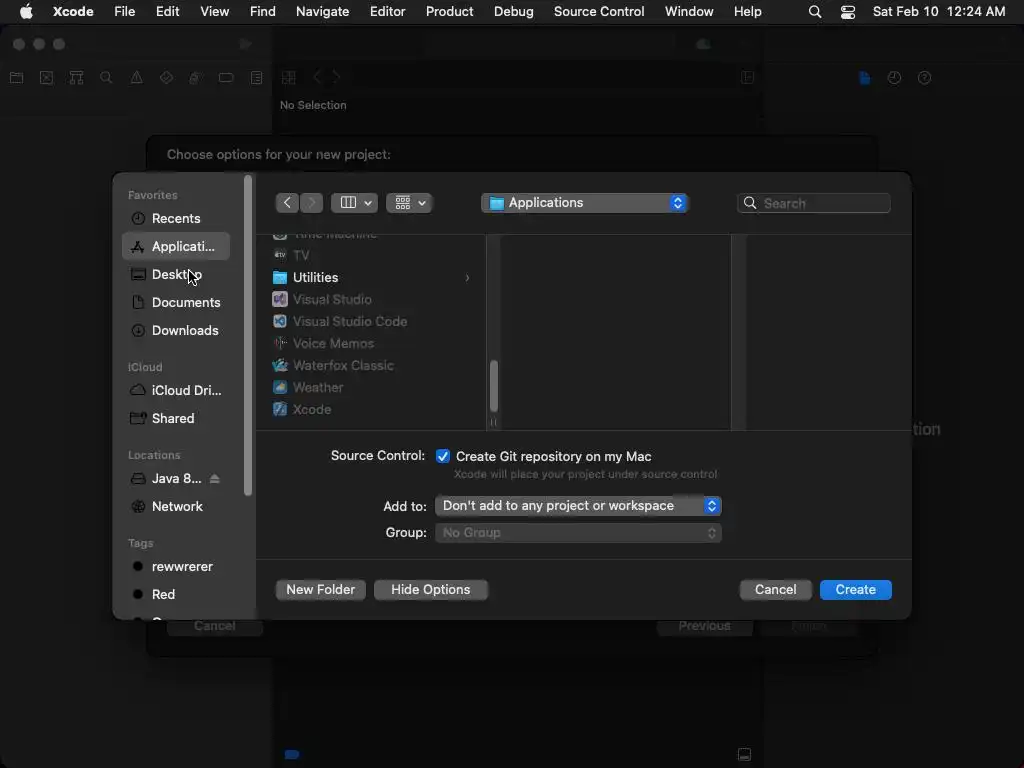Open Spotlight search in menu bar
Screen dimensions: 1024x768
(x=814, y=12)
